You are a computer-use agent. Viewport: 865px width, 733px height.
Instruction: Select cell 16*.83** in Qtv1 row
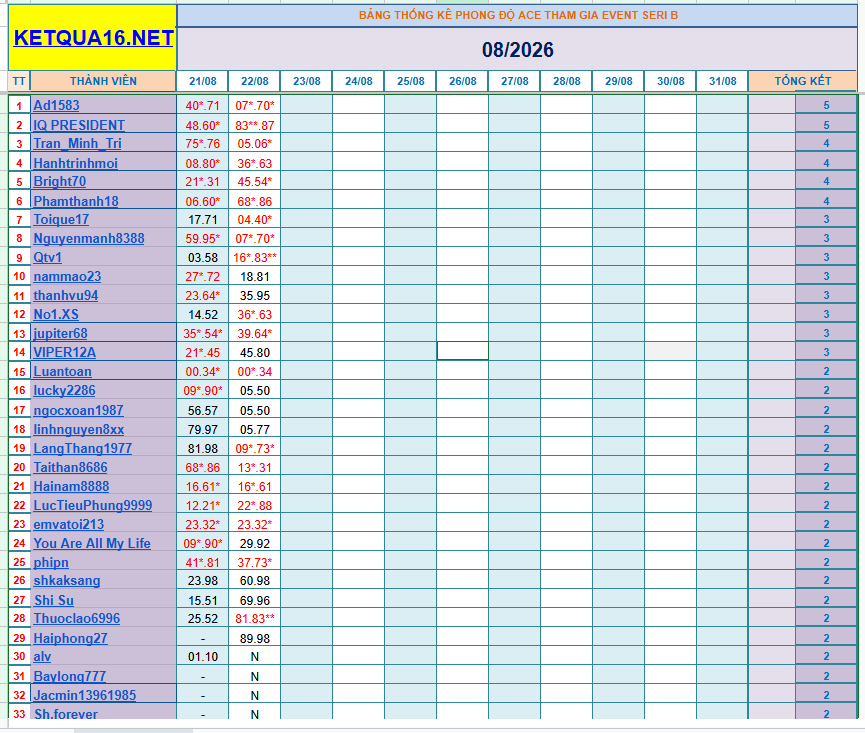click(x=254, y=258)
